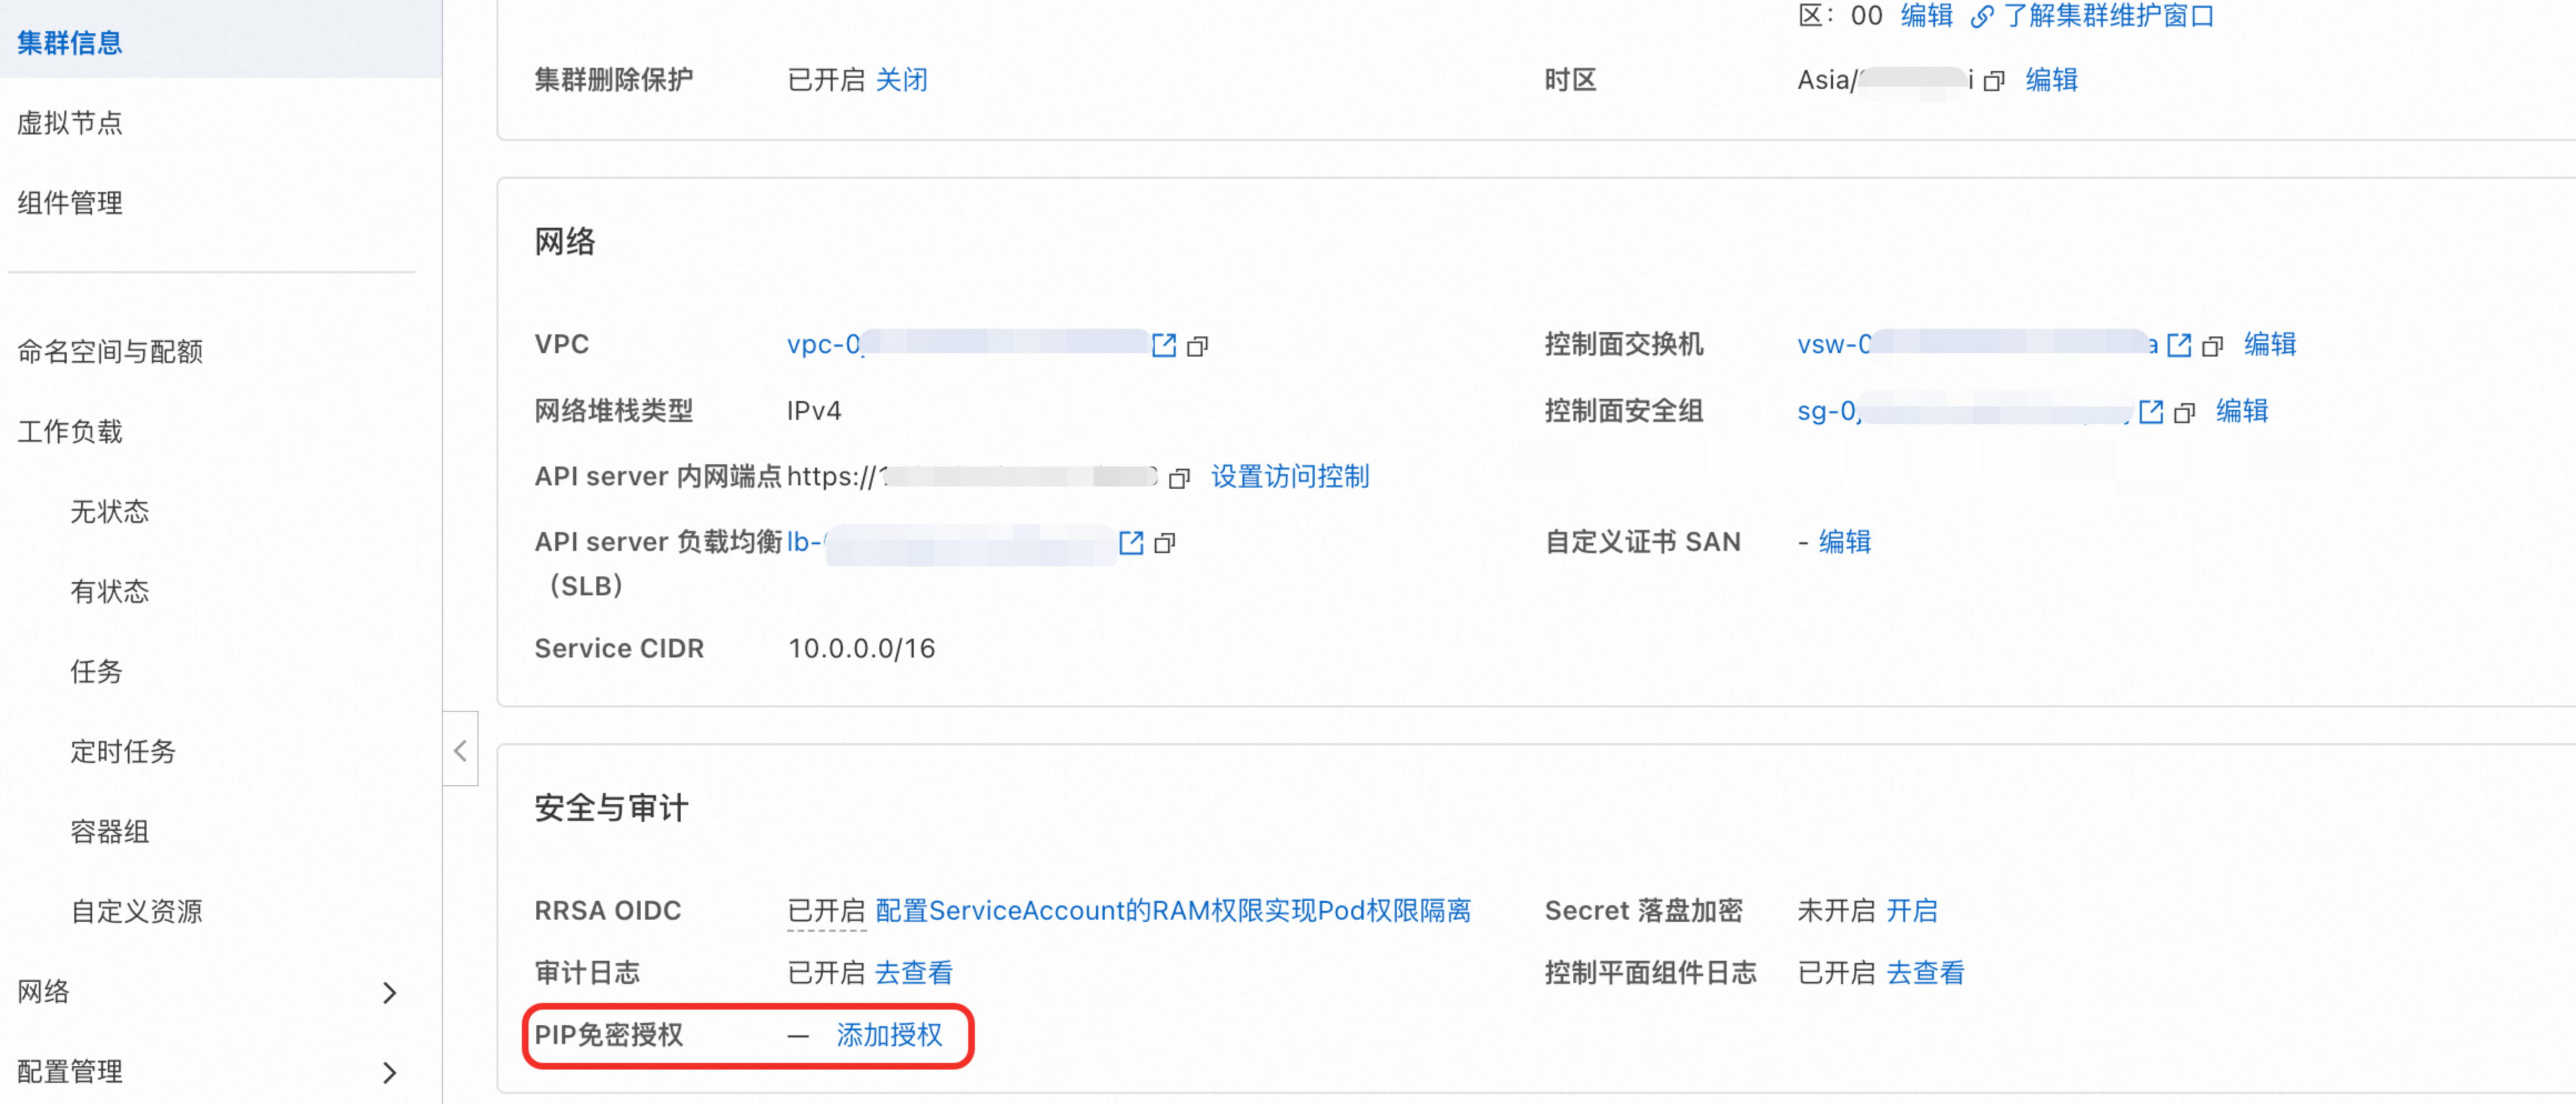Click 添加授权 for PIP authorization
The height and width of the screenshot is (1104, 2576).
point(889,1035)
